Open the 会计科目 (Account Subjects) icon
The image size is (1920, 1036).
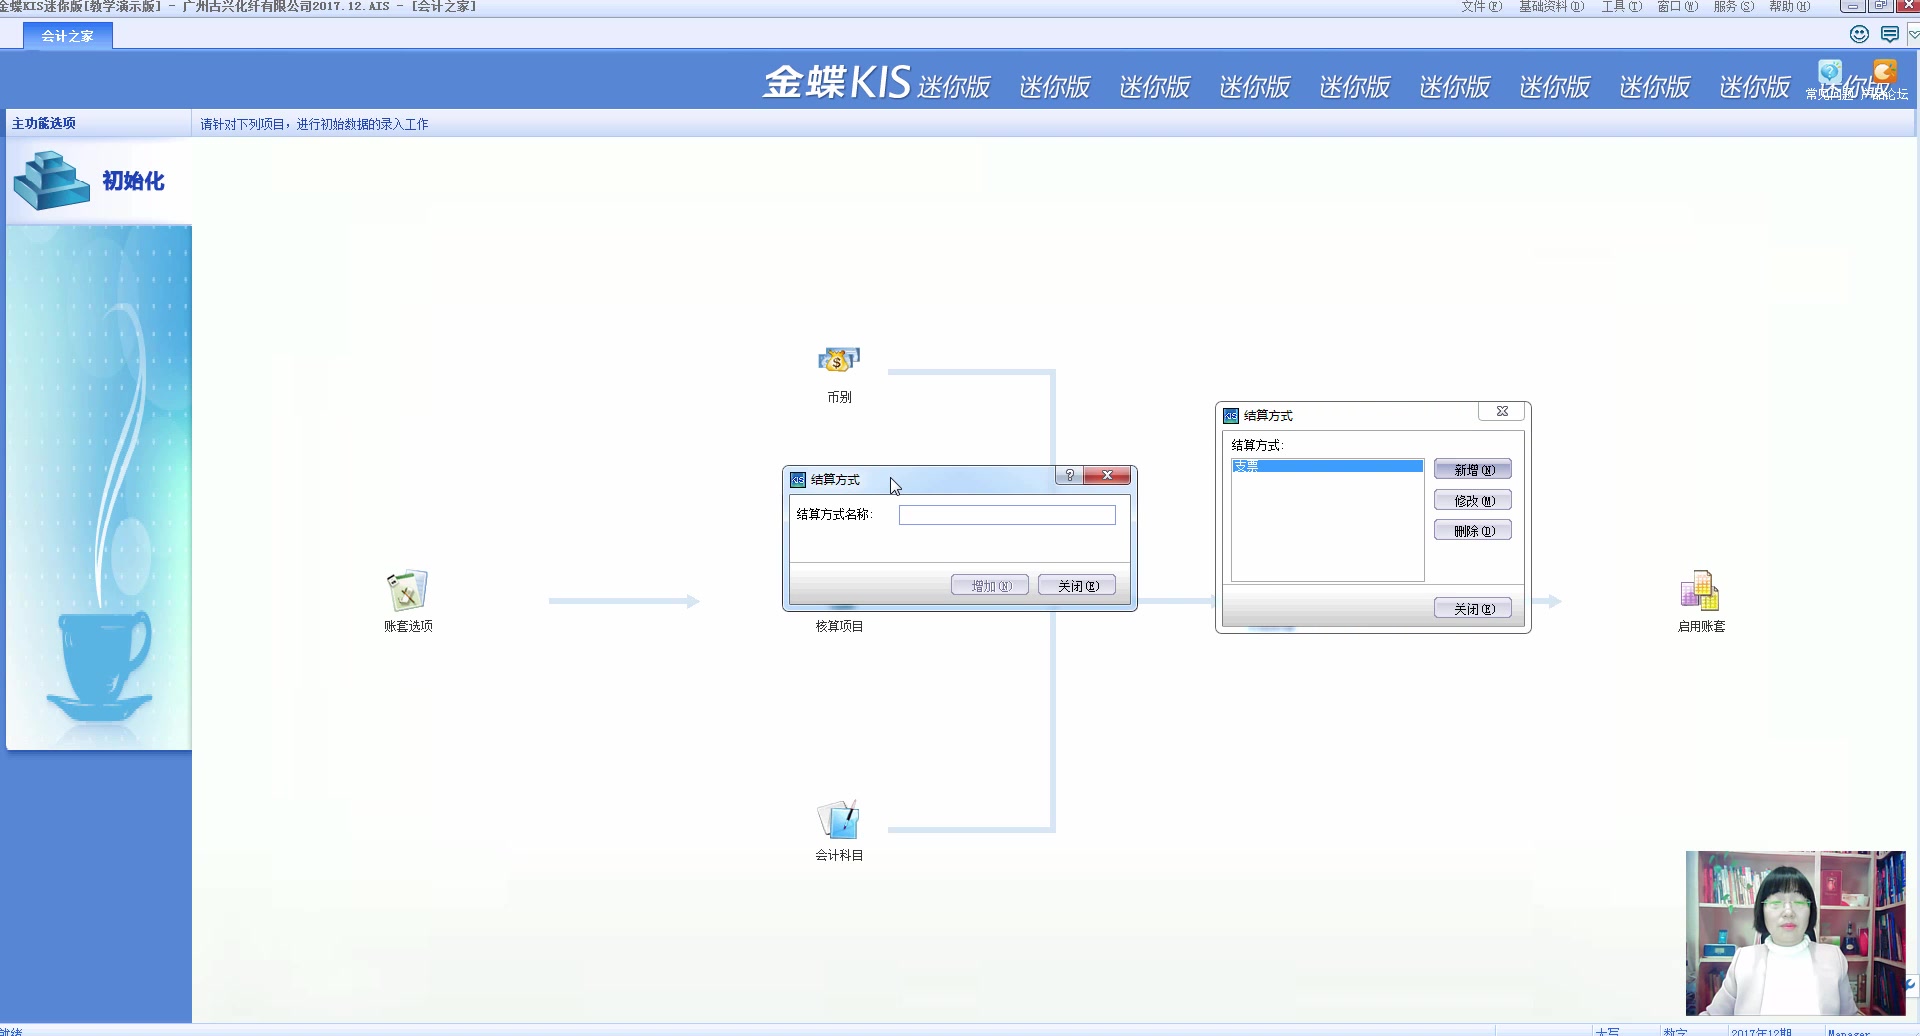[x=839, y=820]
